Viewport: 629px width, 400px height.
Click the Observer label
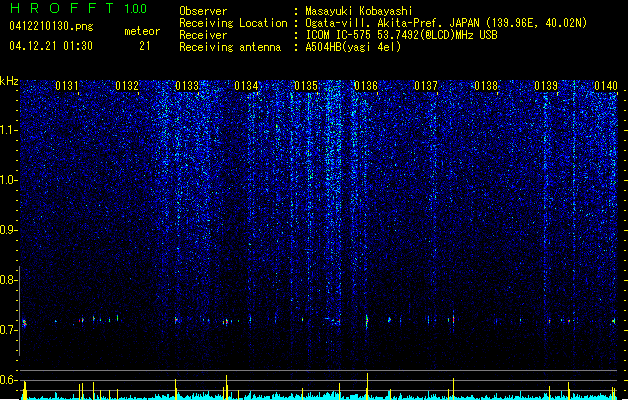[203, 11]
